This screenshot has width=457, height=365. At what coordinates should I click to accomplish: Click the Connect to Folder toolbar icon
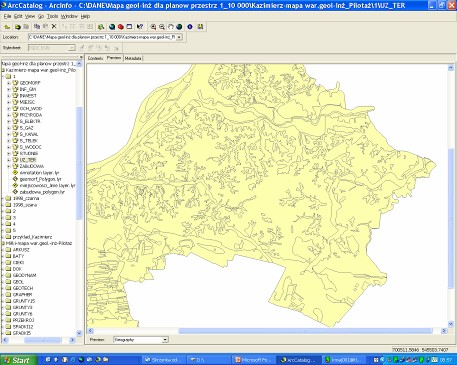click(x=17, y=27)
